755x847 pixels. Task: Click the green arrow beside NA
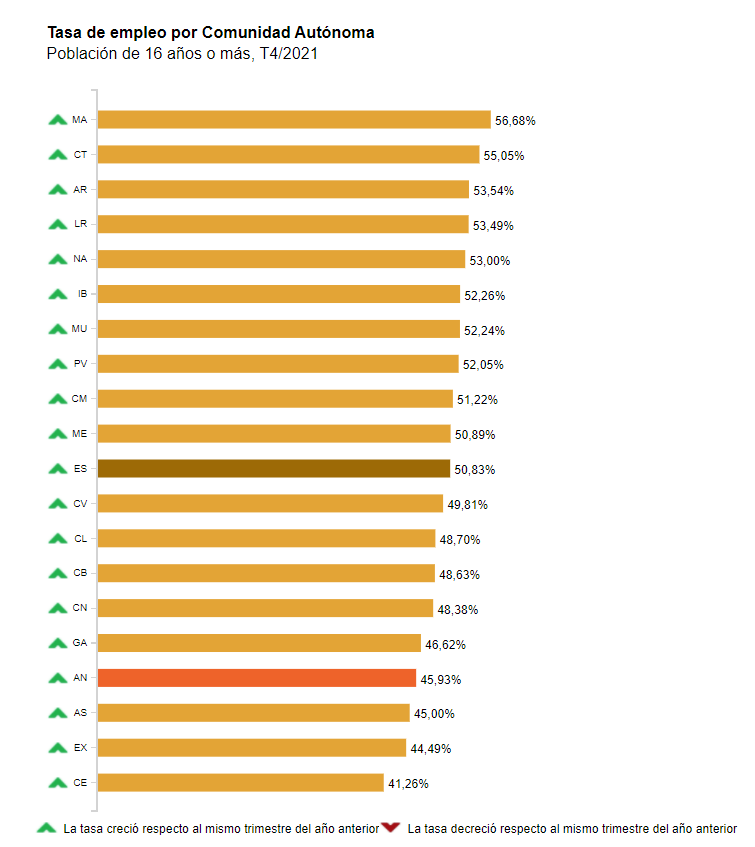pos(57,259)
